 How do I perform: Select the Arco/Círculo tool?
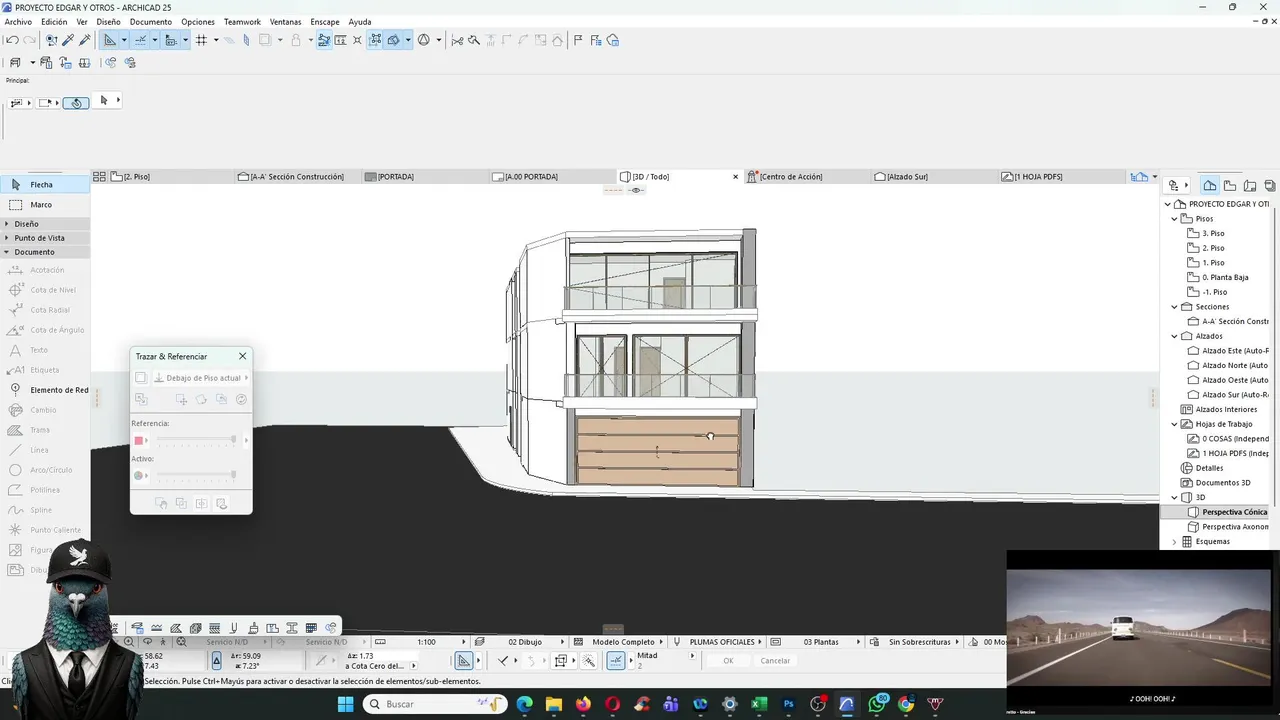point(45,470)
